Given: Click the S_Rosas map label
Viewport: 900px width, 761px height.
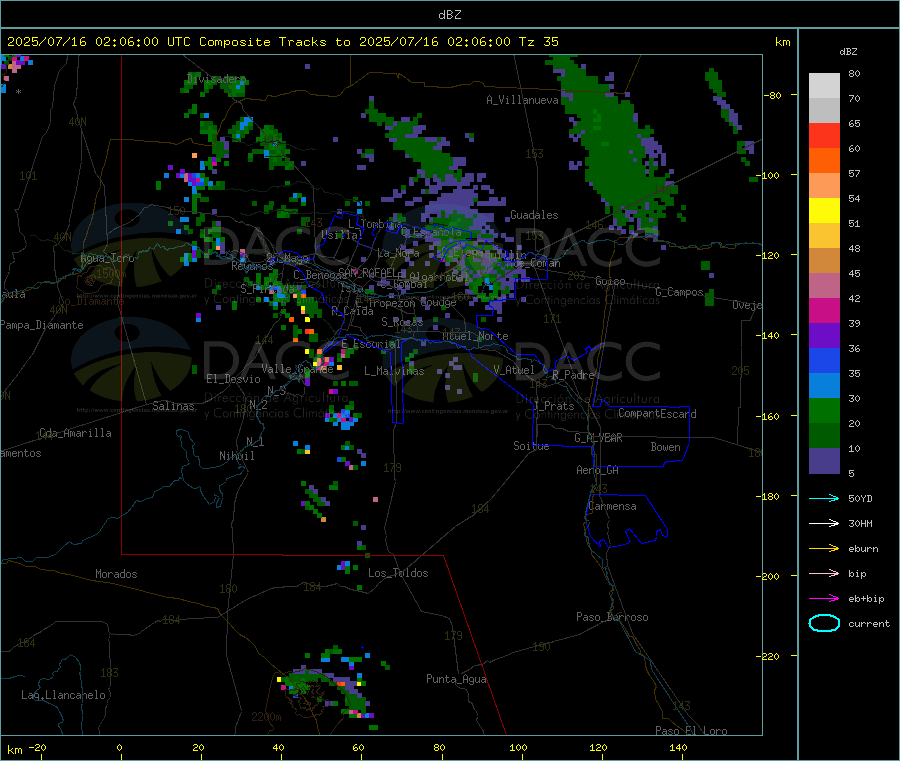Looking at the screenshot, I should point(402,322).
